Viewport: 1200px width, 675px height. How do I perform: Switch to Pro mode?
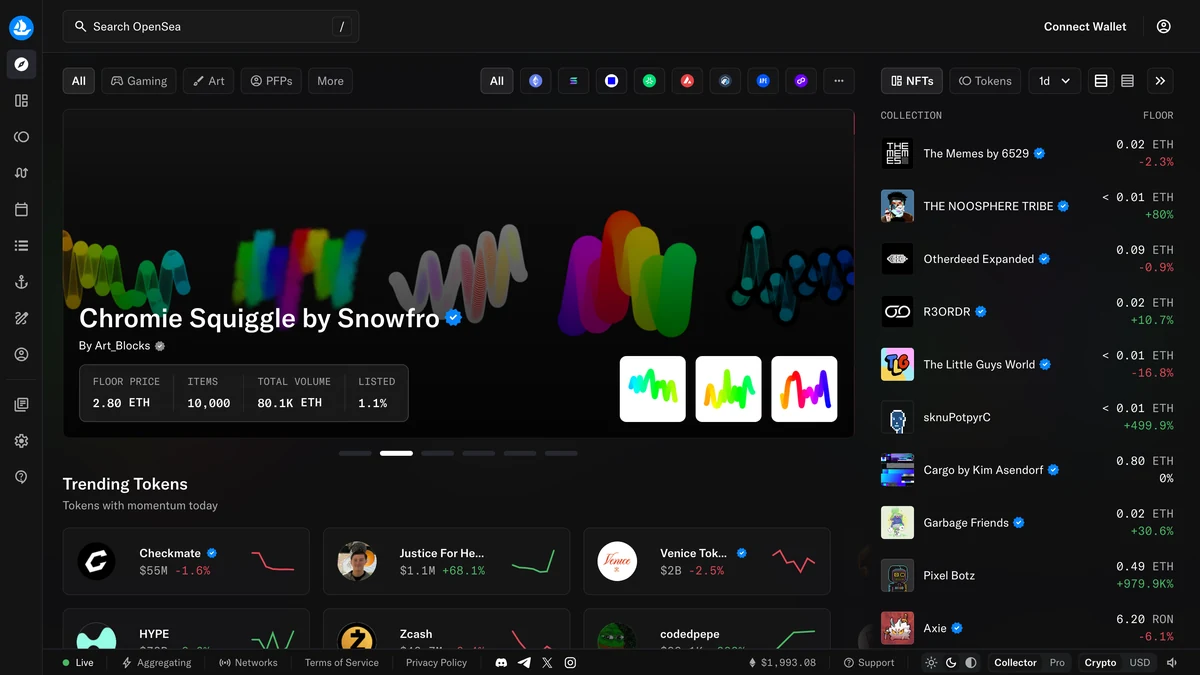1057,663
